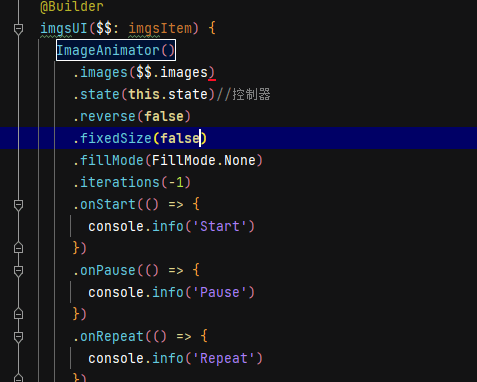Click the 'Pause' string literal
The width and height of the screenshot is (477, 382).
(219, 292)
